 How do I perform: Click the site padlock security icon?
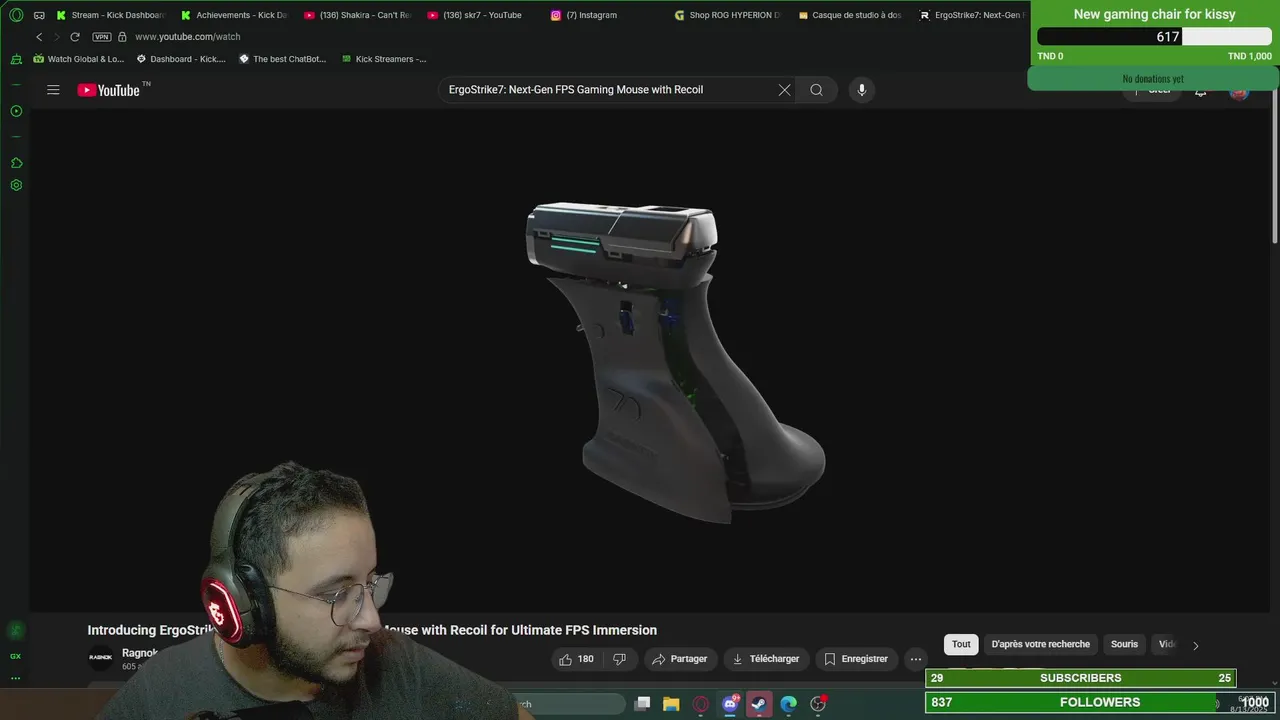pyautogui.click(x=122, y=37)
